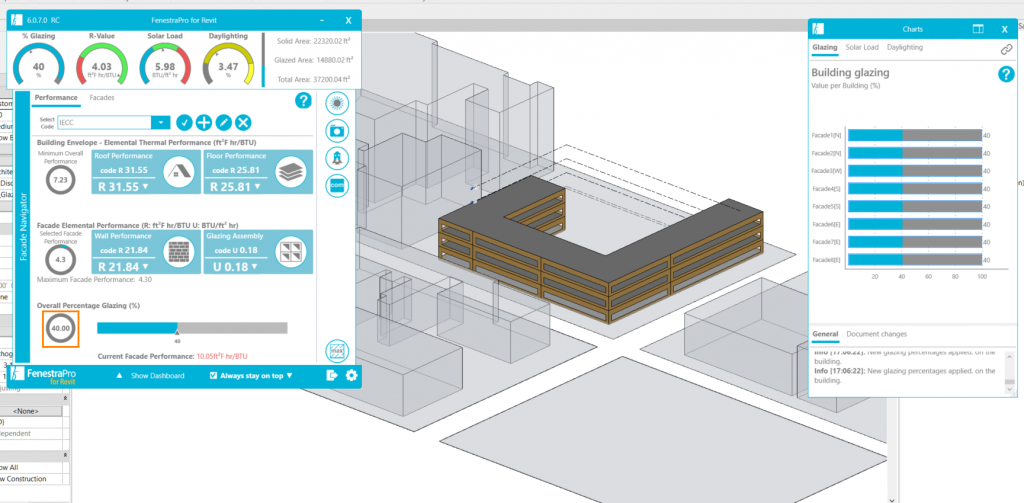The image size is (1024, 503).
Task: Click the FenestraPro logo in Charts title bar
Action: 818,29
